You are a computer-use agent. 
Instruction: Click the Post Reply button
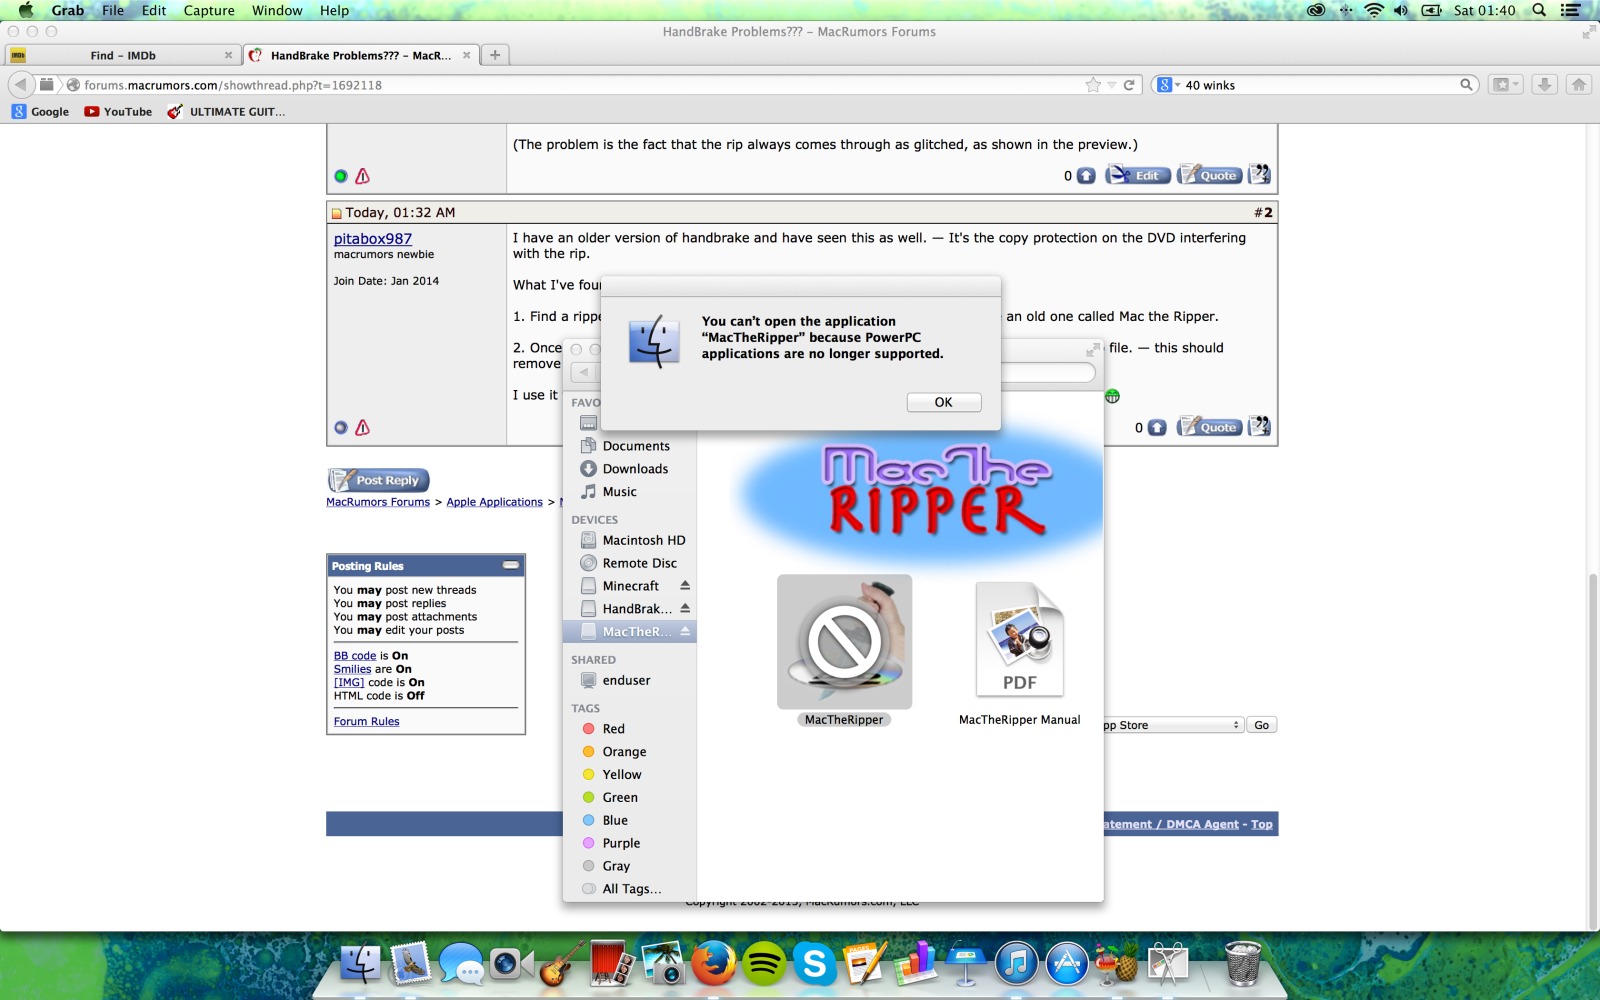coord(379,480)
